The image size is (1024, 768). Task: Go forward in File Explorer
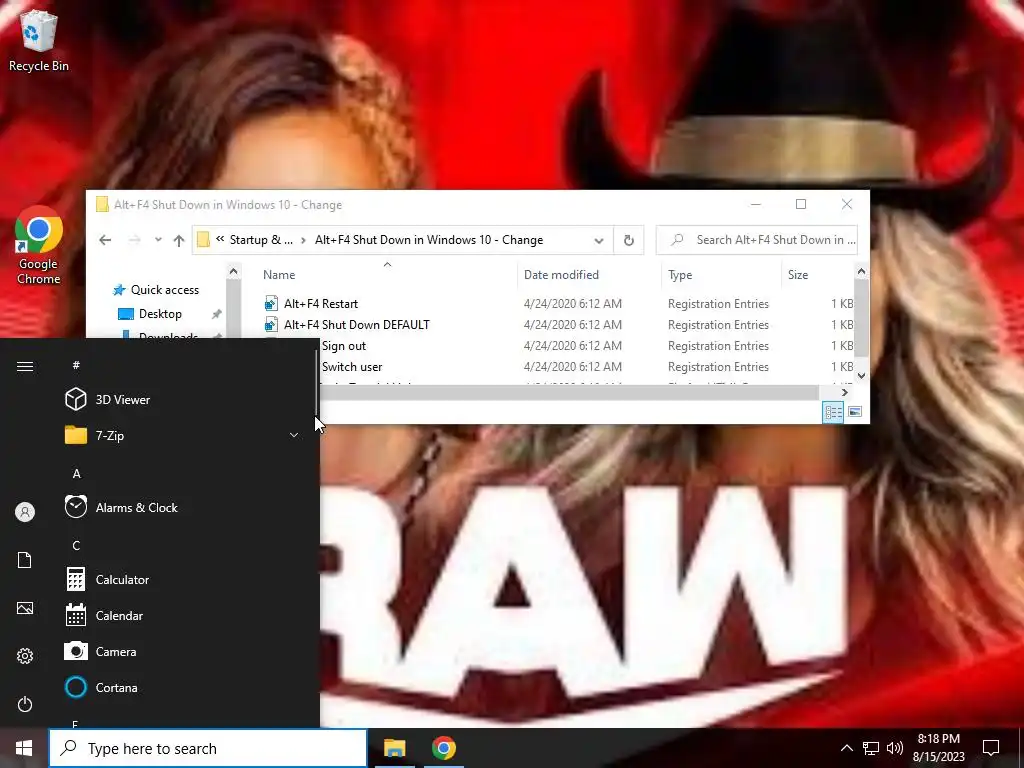coord(135,240)
